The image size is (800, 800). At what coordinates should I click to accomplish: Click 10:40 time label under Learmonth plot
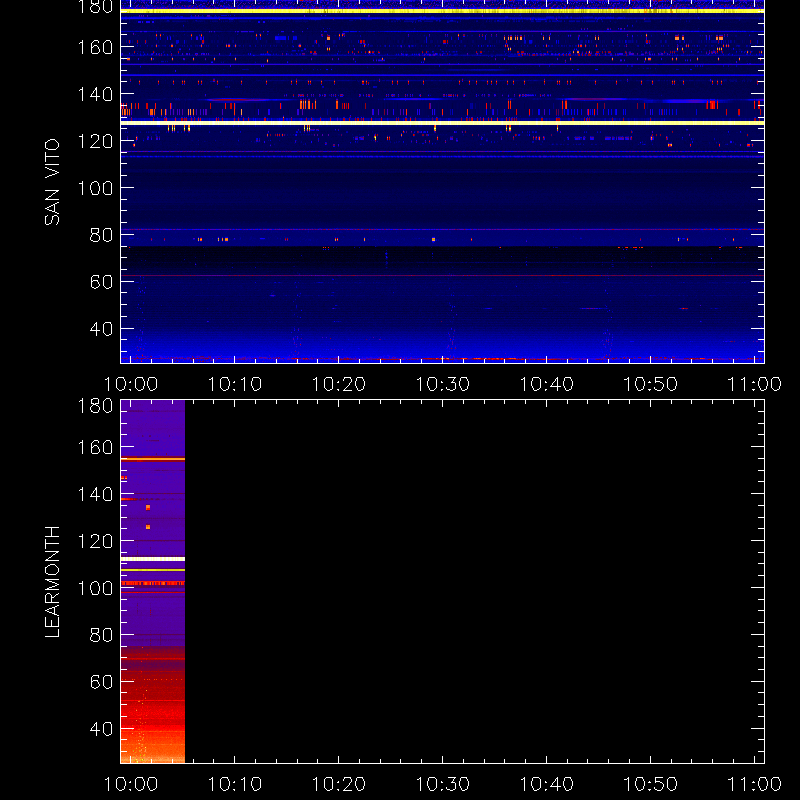(547, 784)
